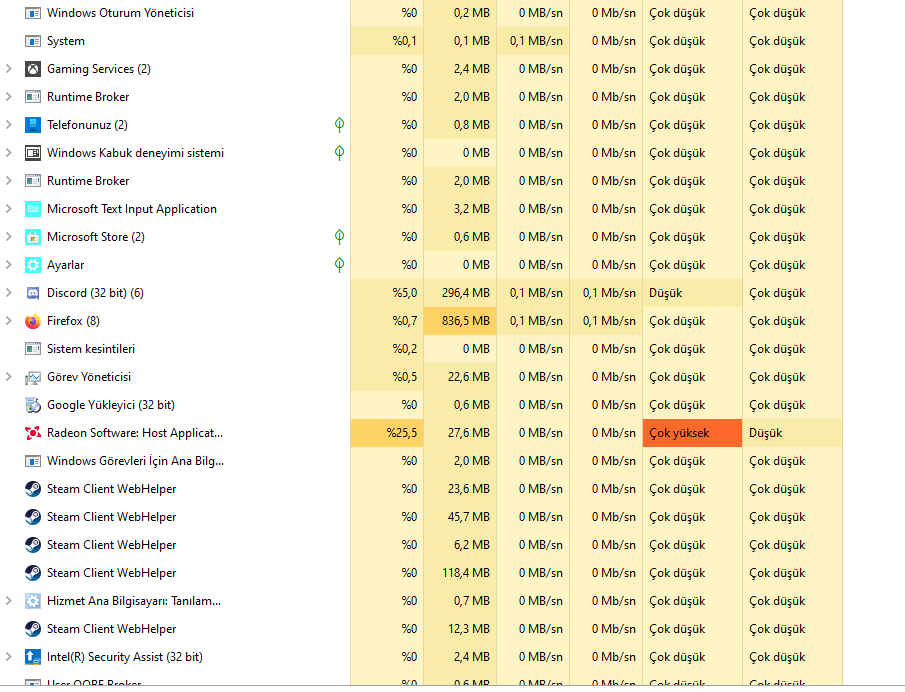Screen dimensions: 905x692
Task: Expand the Windows Kabuk deneyimi sistemi row
Action: [x=9, y=153]
